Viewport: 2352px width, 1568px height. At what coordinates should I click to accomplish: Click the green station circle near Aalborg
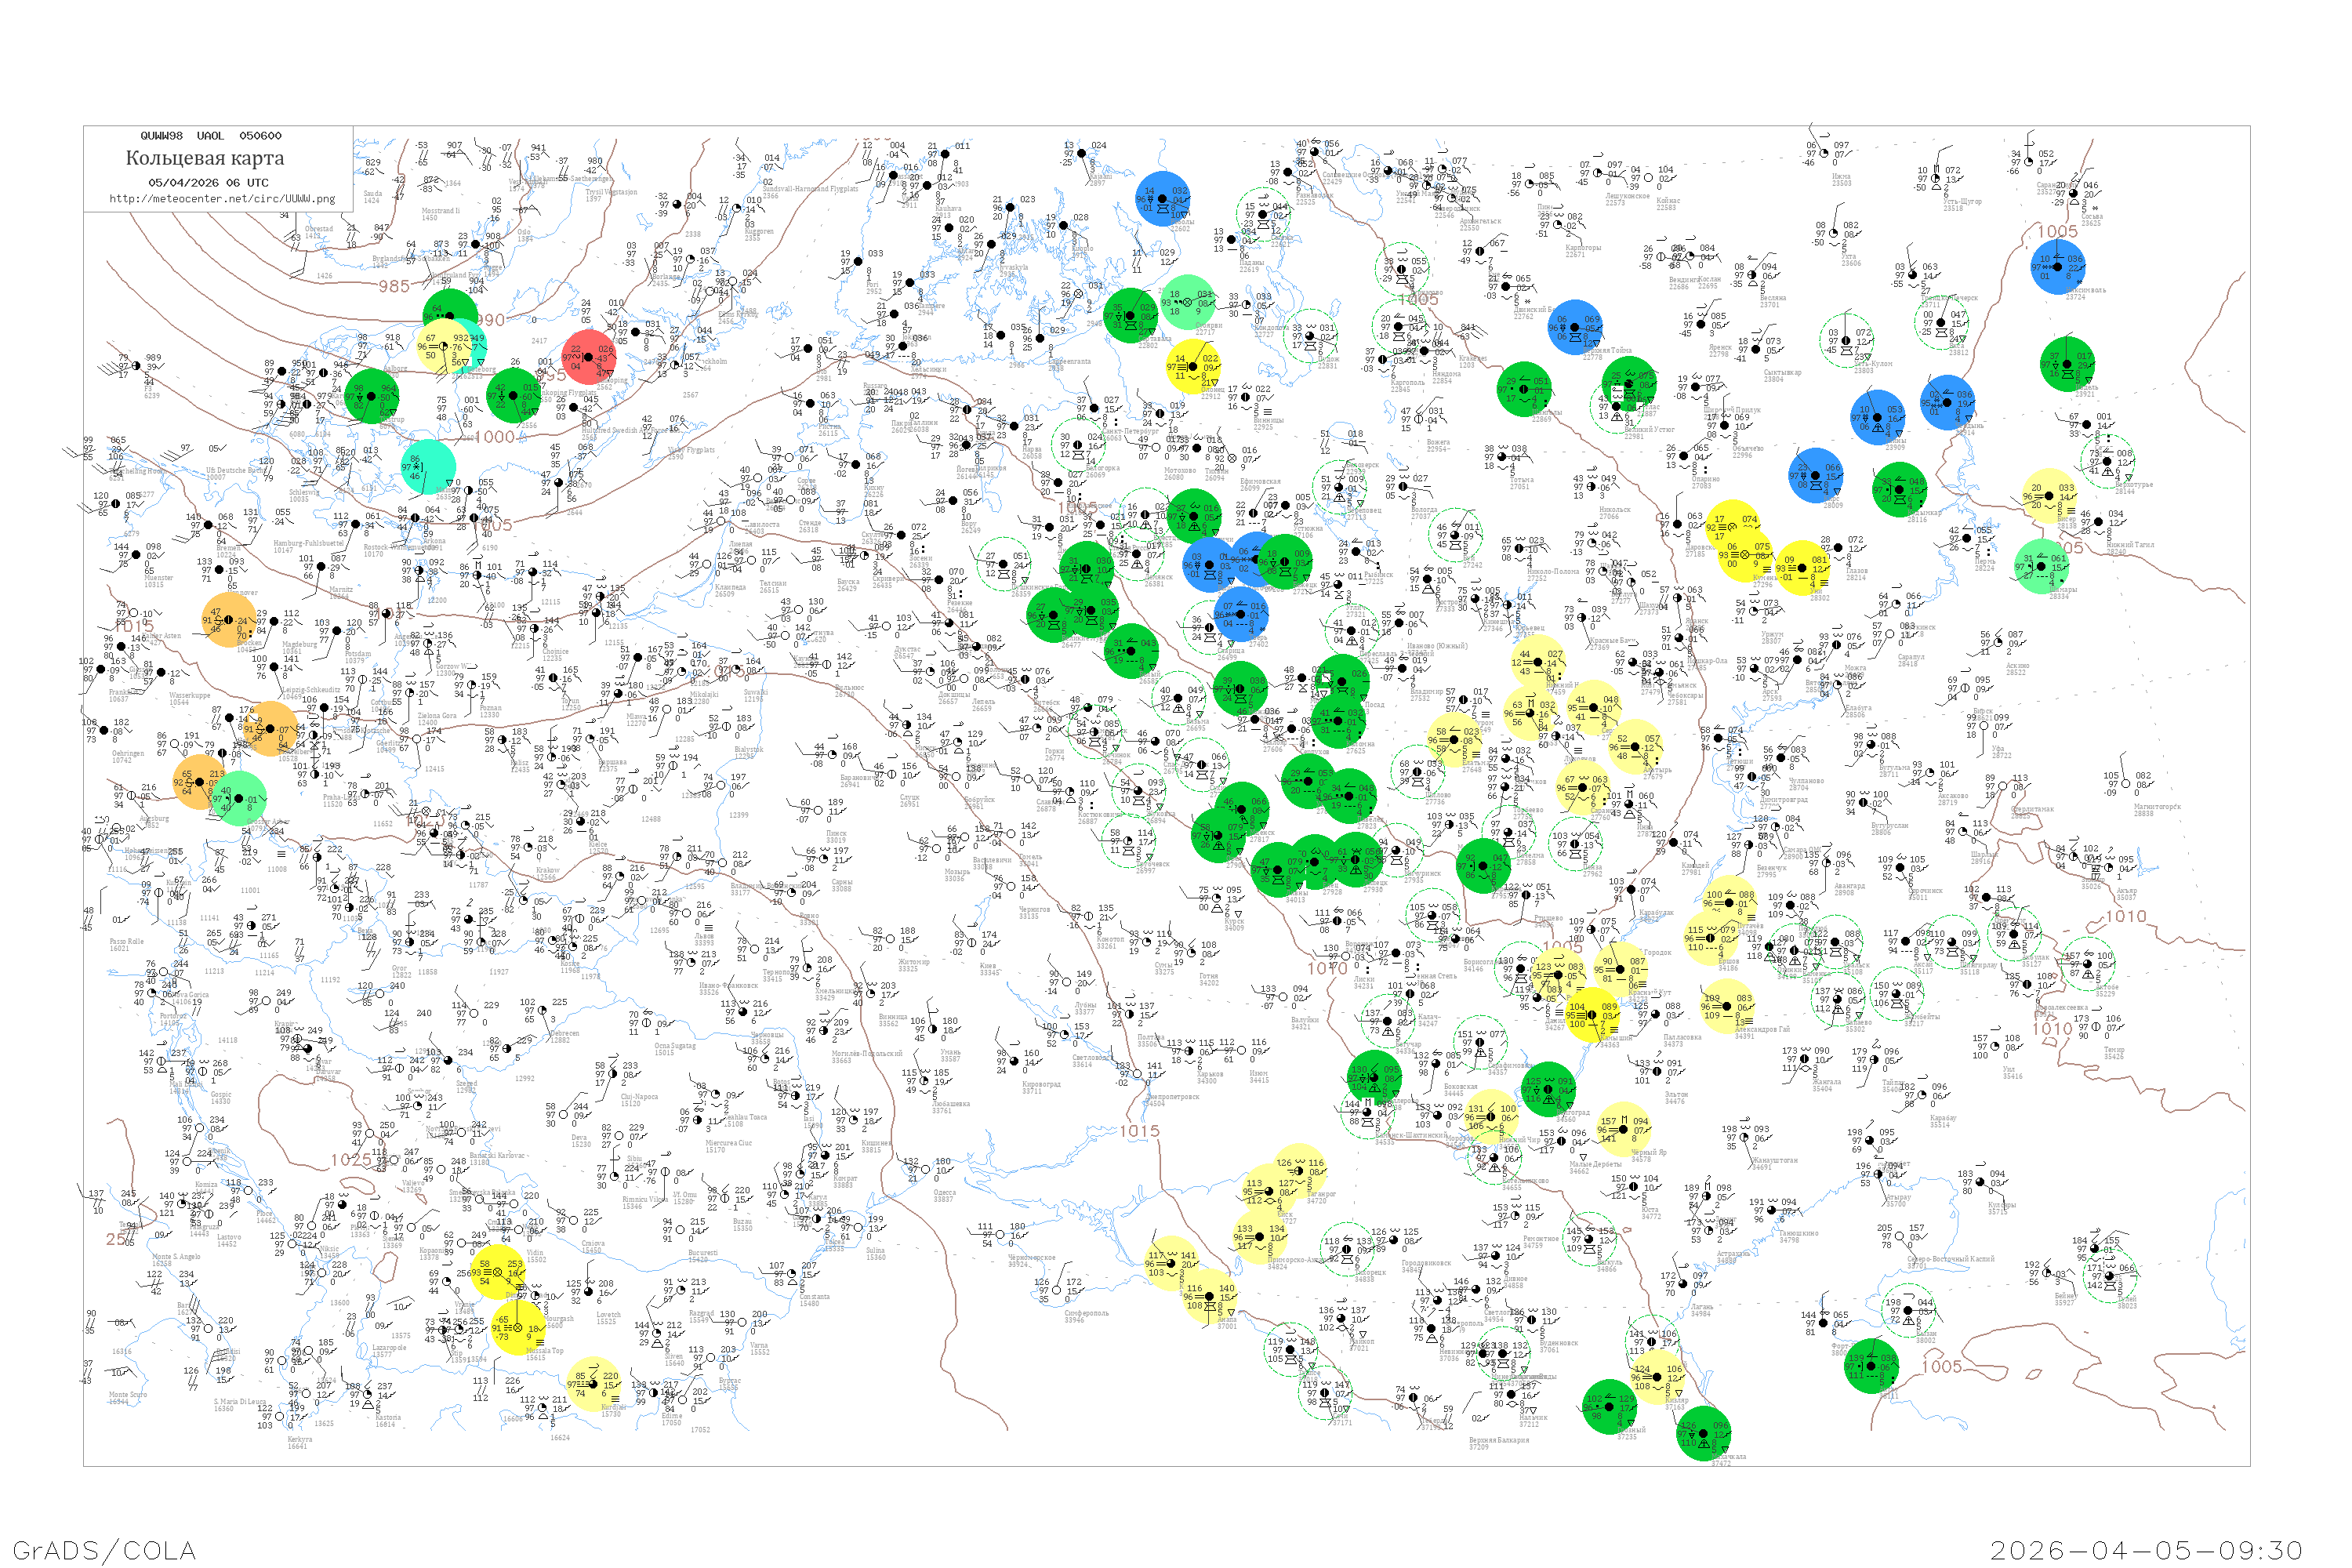[x=373, y=396]
